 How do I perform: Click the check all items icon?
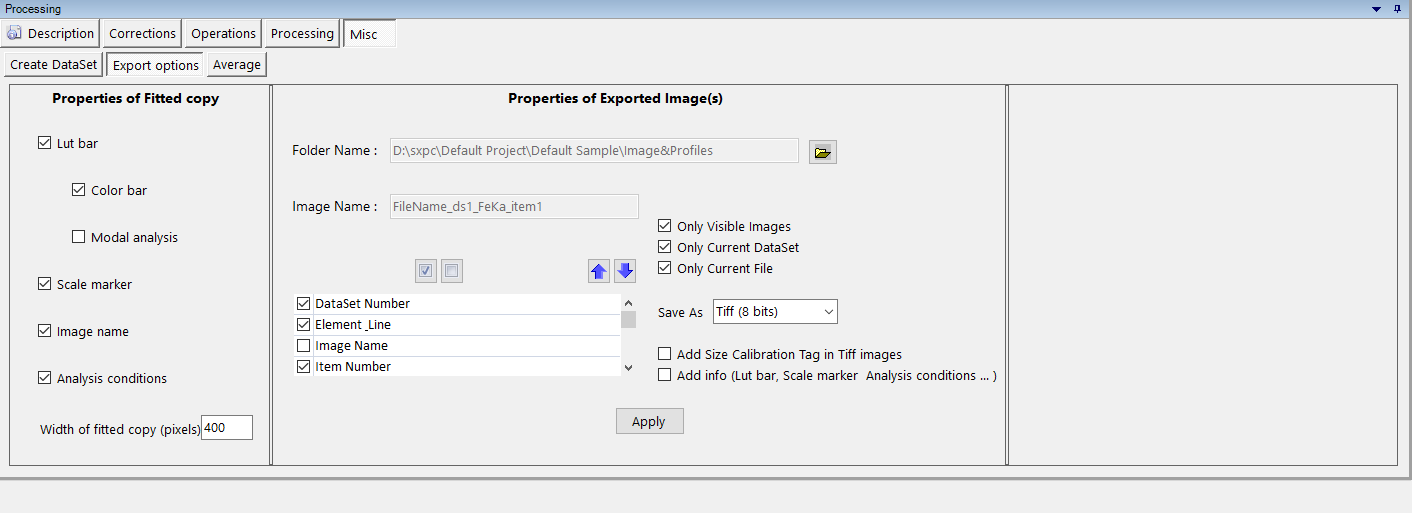click(x=426, y=271)
